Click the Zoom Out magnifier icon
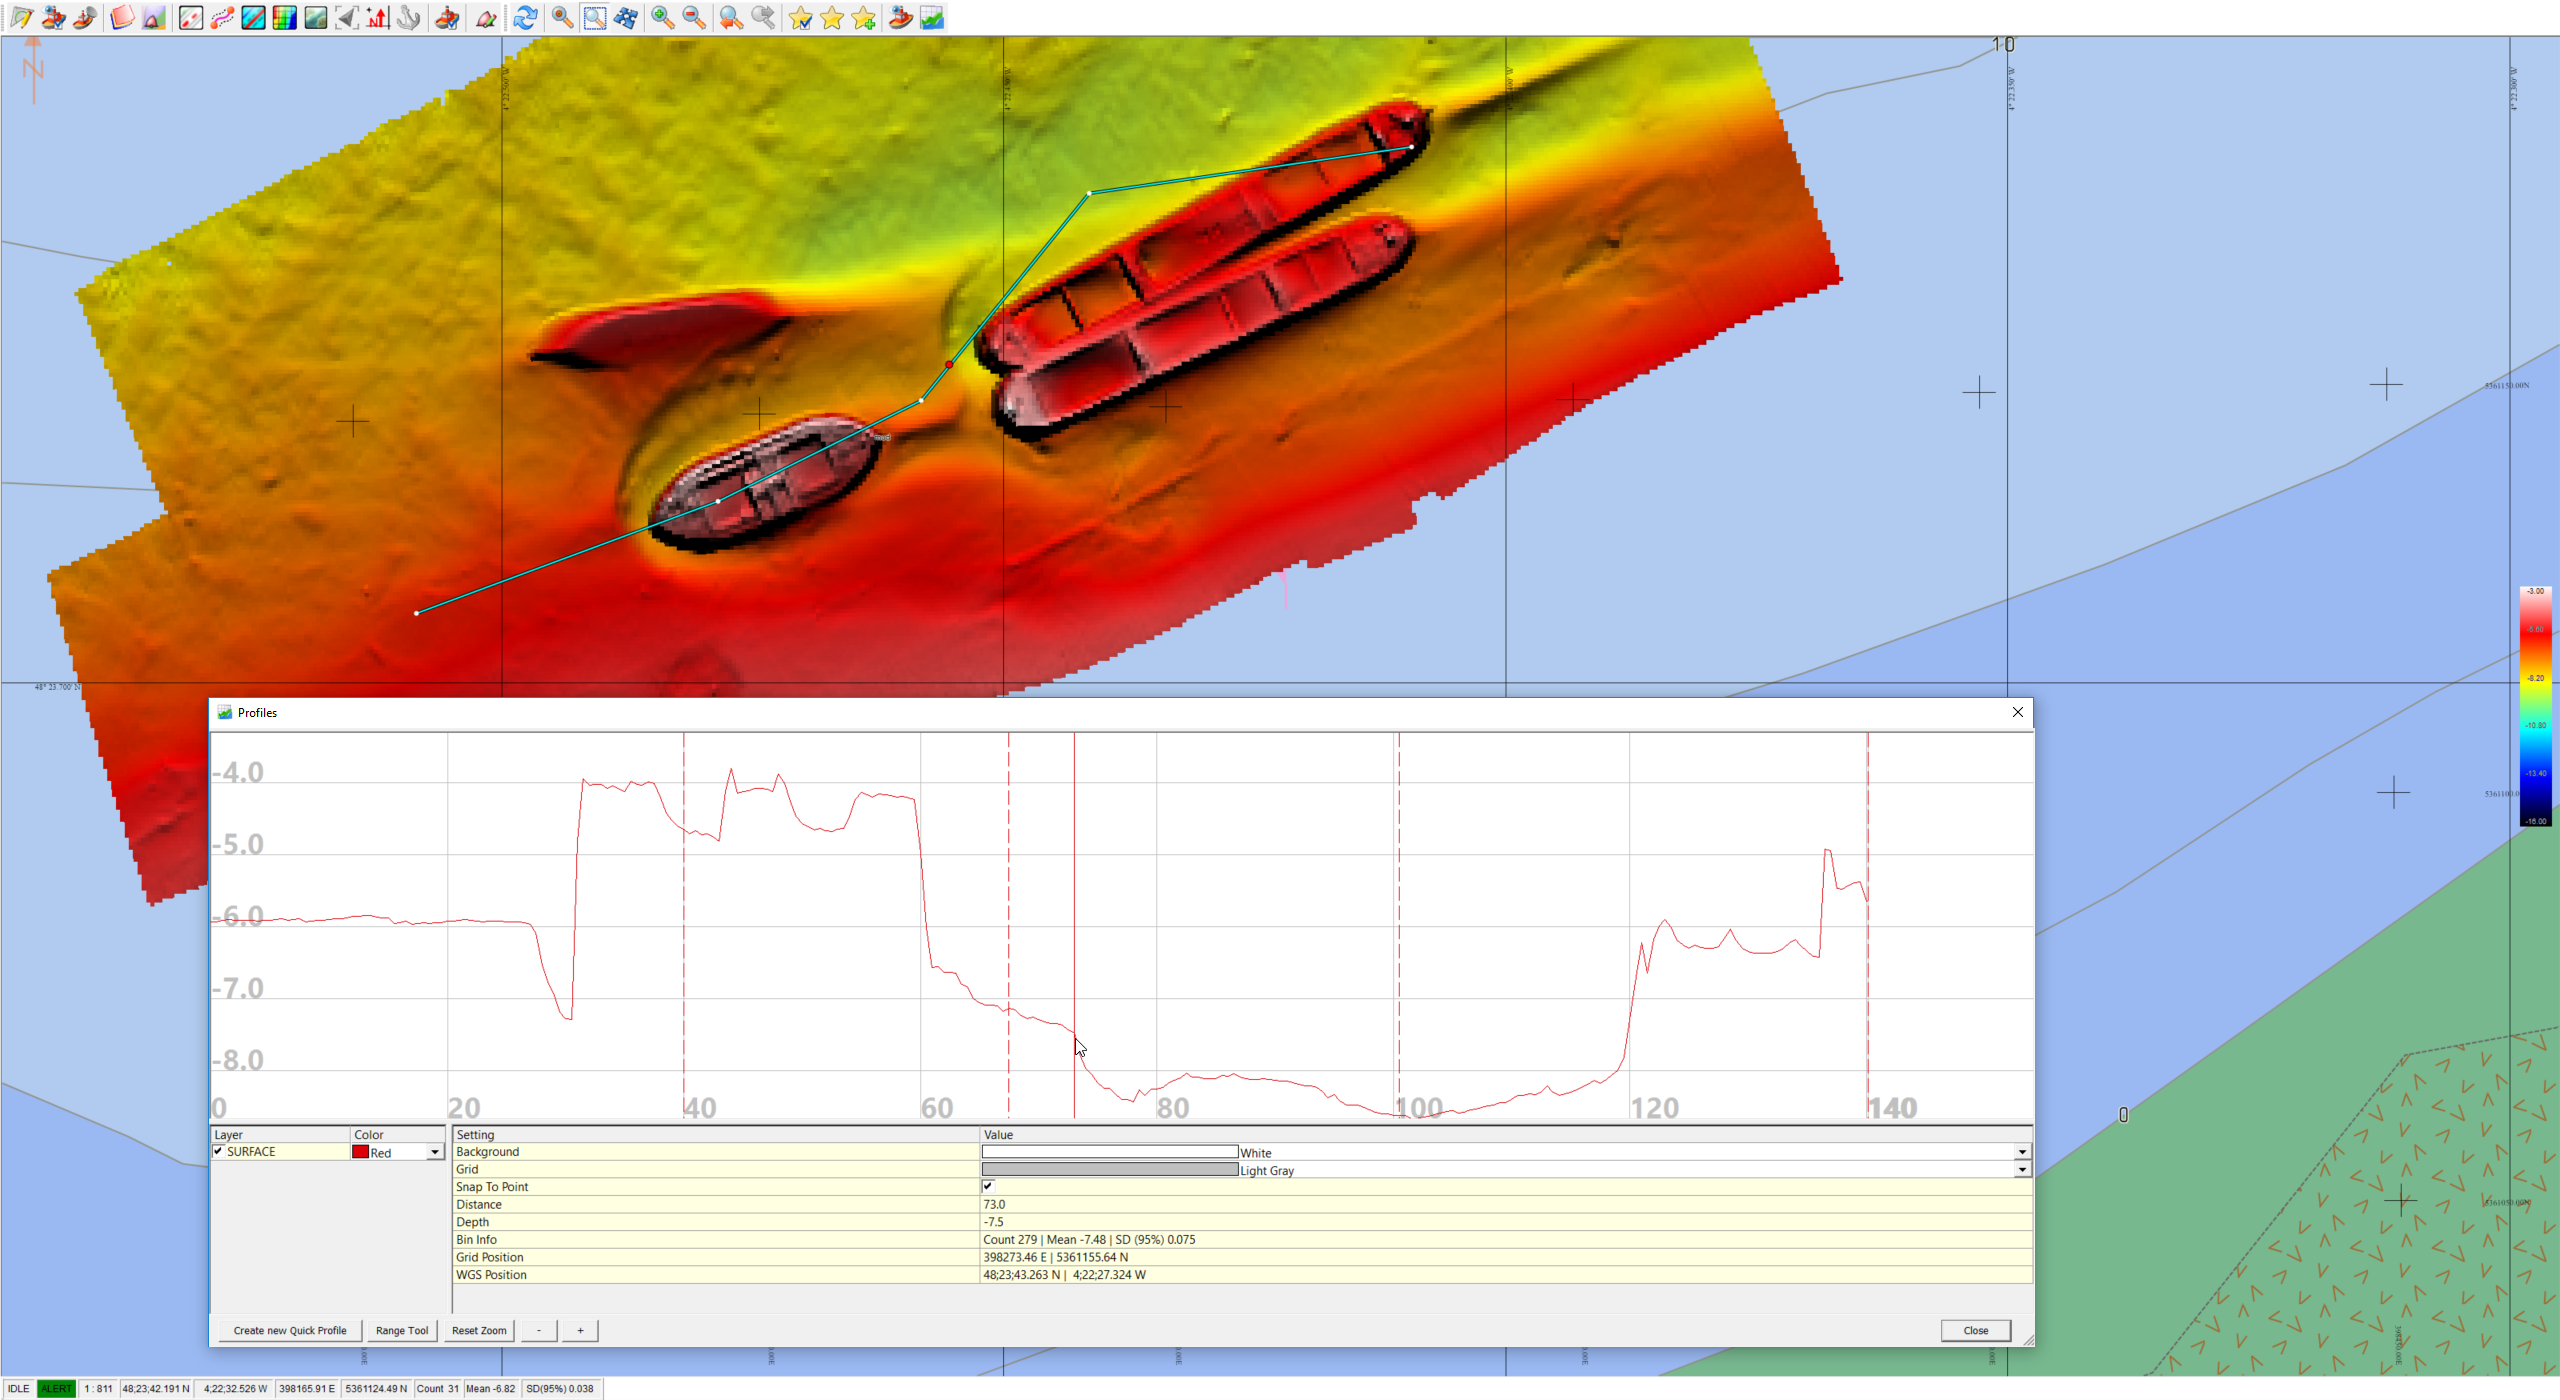2560x1400 pixels. coord(694,17)
